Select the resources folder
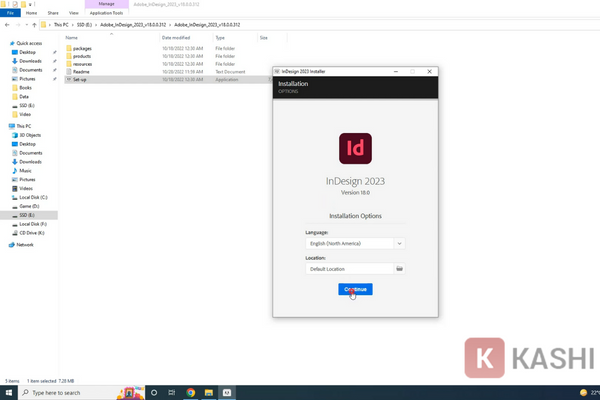 82,64
